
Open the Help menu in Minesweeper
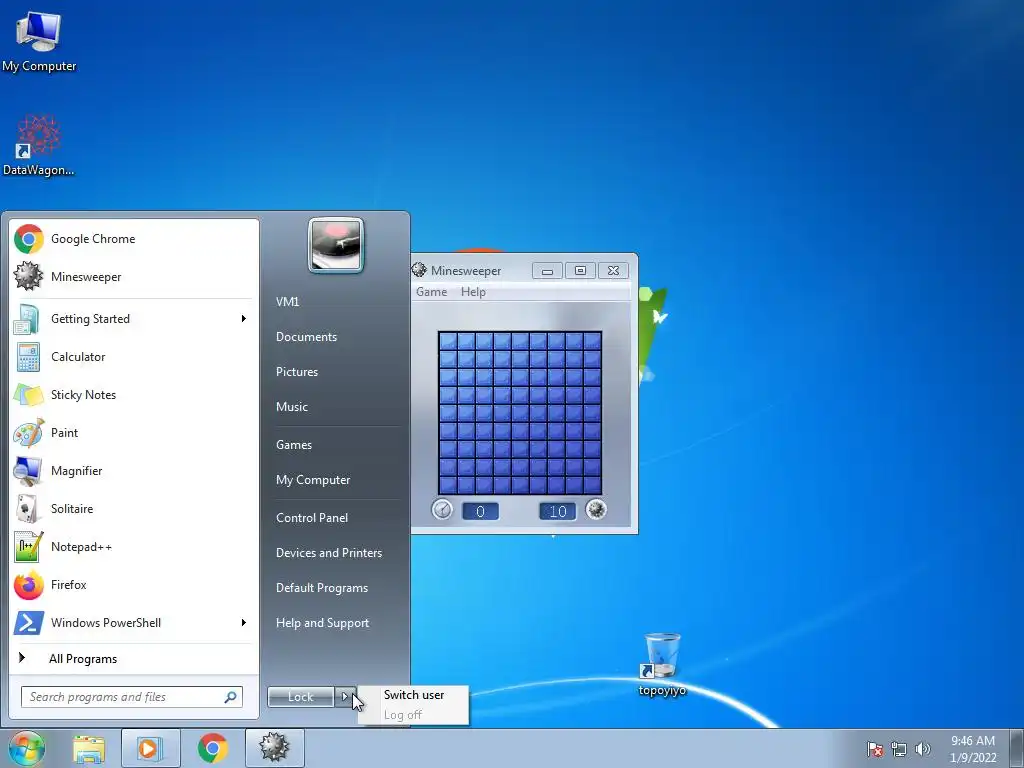pos(473,292)
